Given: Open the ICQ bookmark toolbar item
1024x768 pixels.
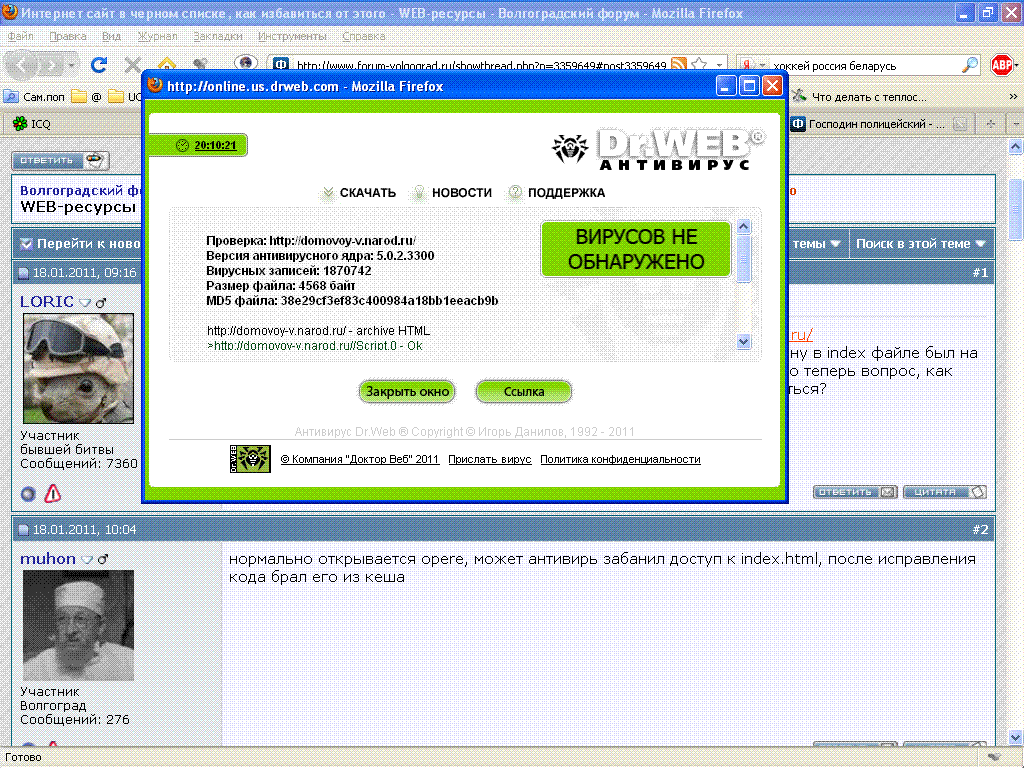Looking at the screenshot, I should click(31, 123).
